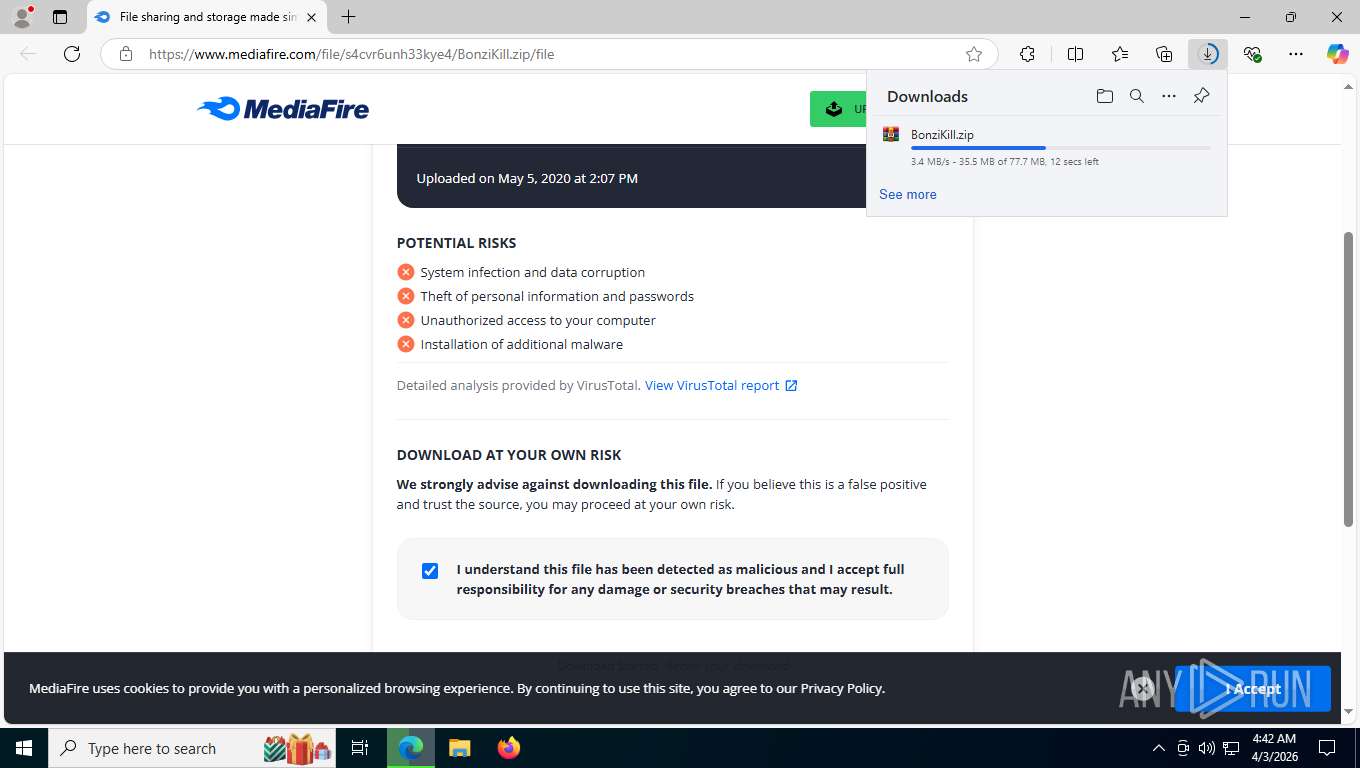Click the page vertical scrollbar thumb

[x=1348, y=379]
